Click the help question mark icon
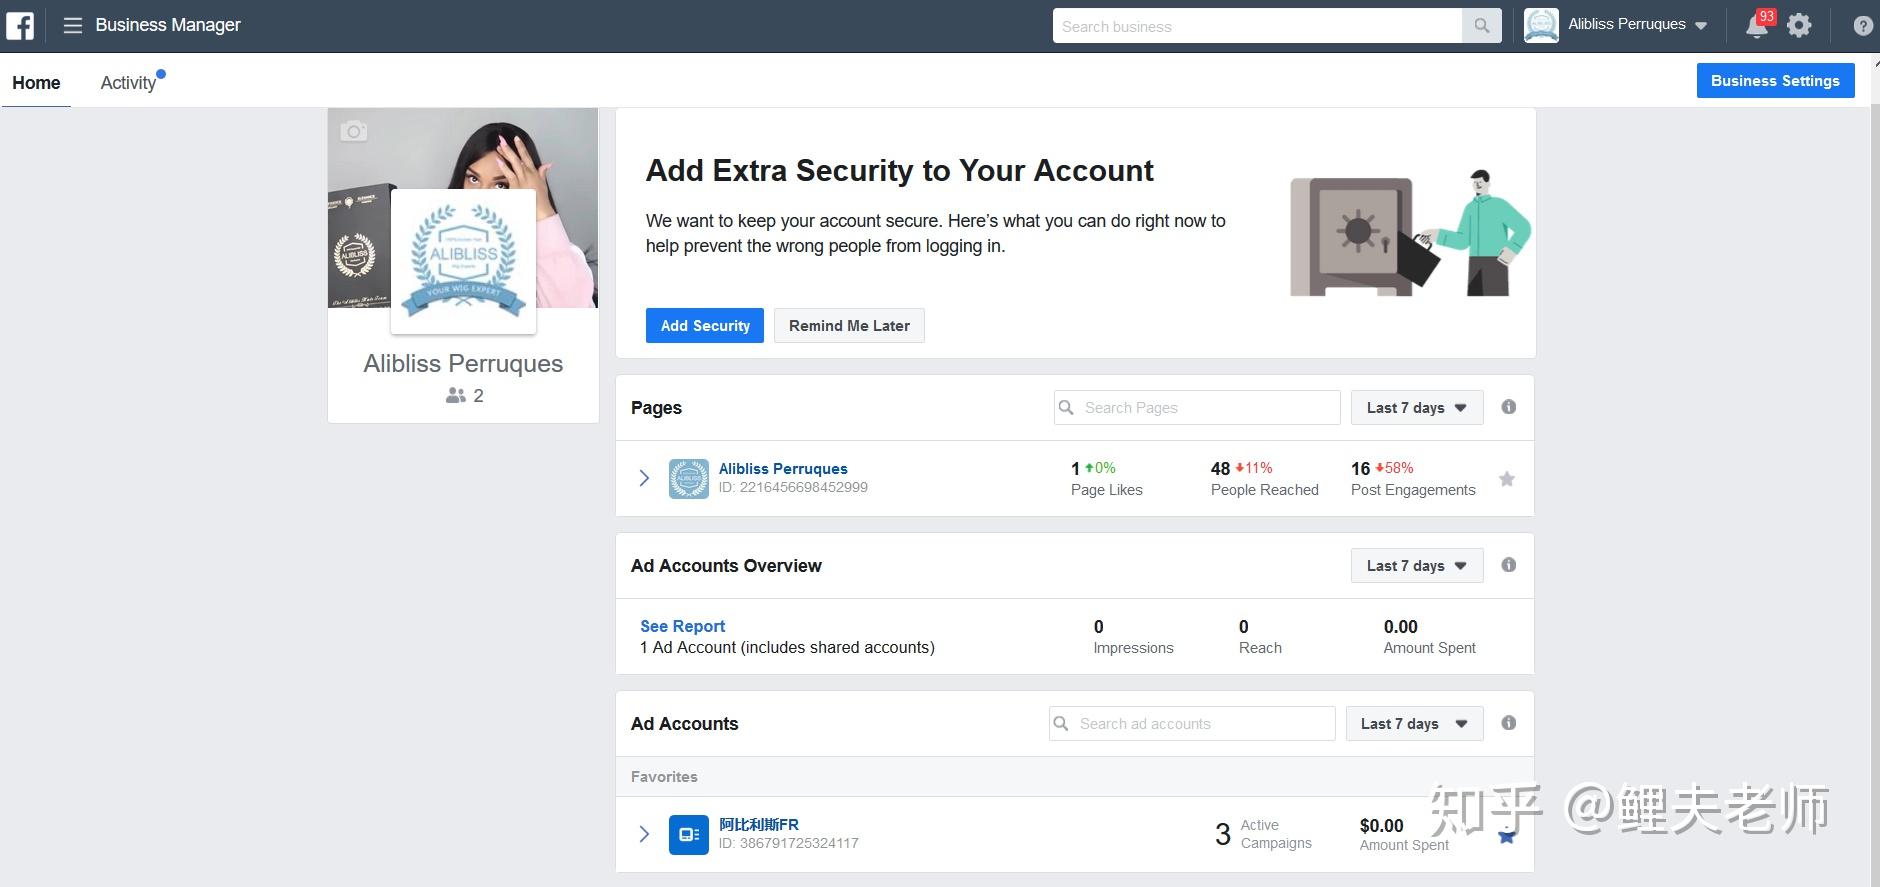The height and width of the screenshot is (887, 1880). click(x=1862, y=27)
